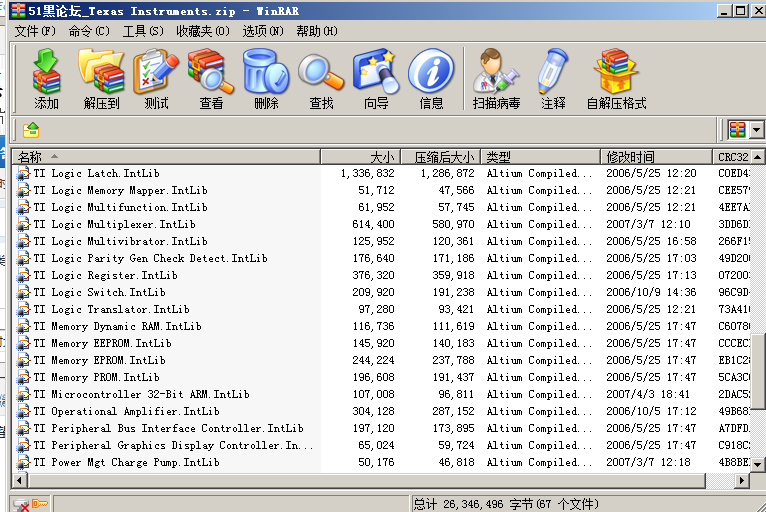
Task: Select TI Logic Translator.IntLib
Action: click(x=111, y=310)
